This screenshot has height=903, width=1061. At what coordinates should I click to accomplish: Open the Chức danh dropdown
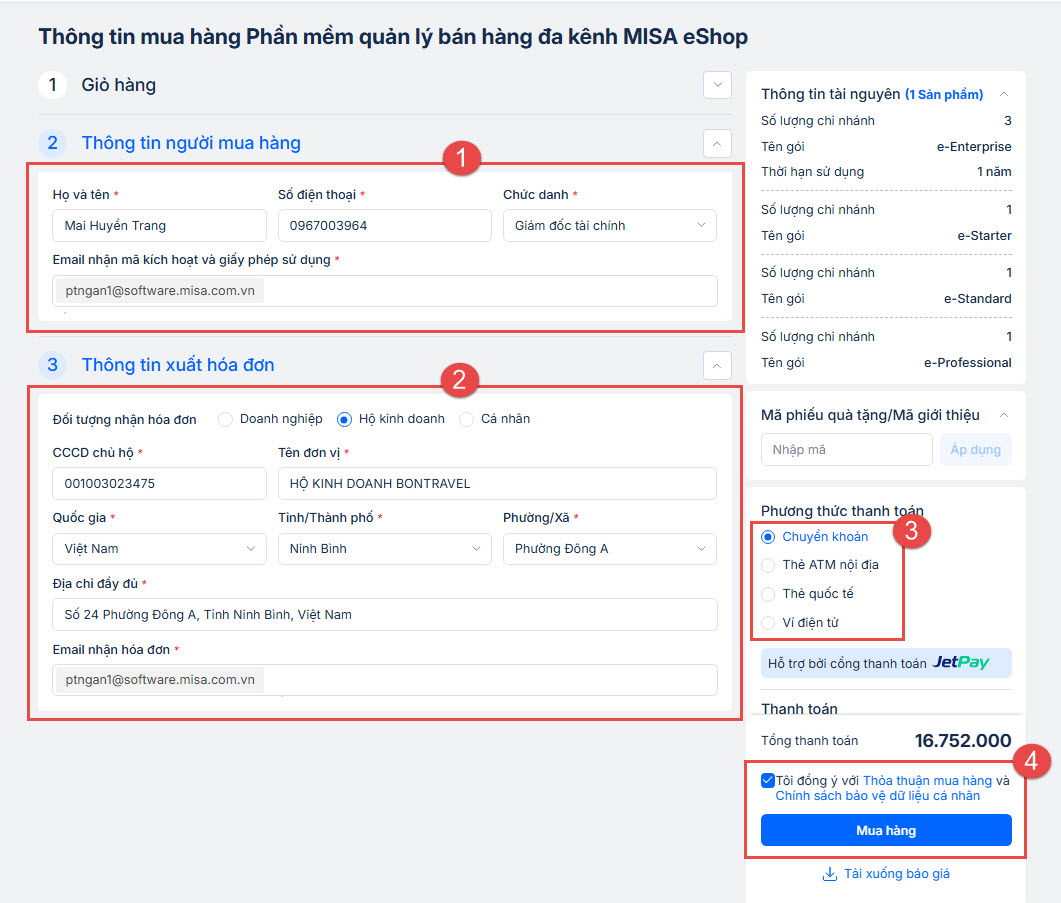coord(609,226)
